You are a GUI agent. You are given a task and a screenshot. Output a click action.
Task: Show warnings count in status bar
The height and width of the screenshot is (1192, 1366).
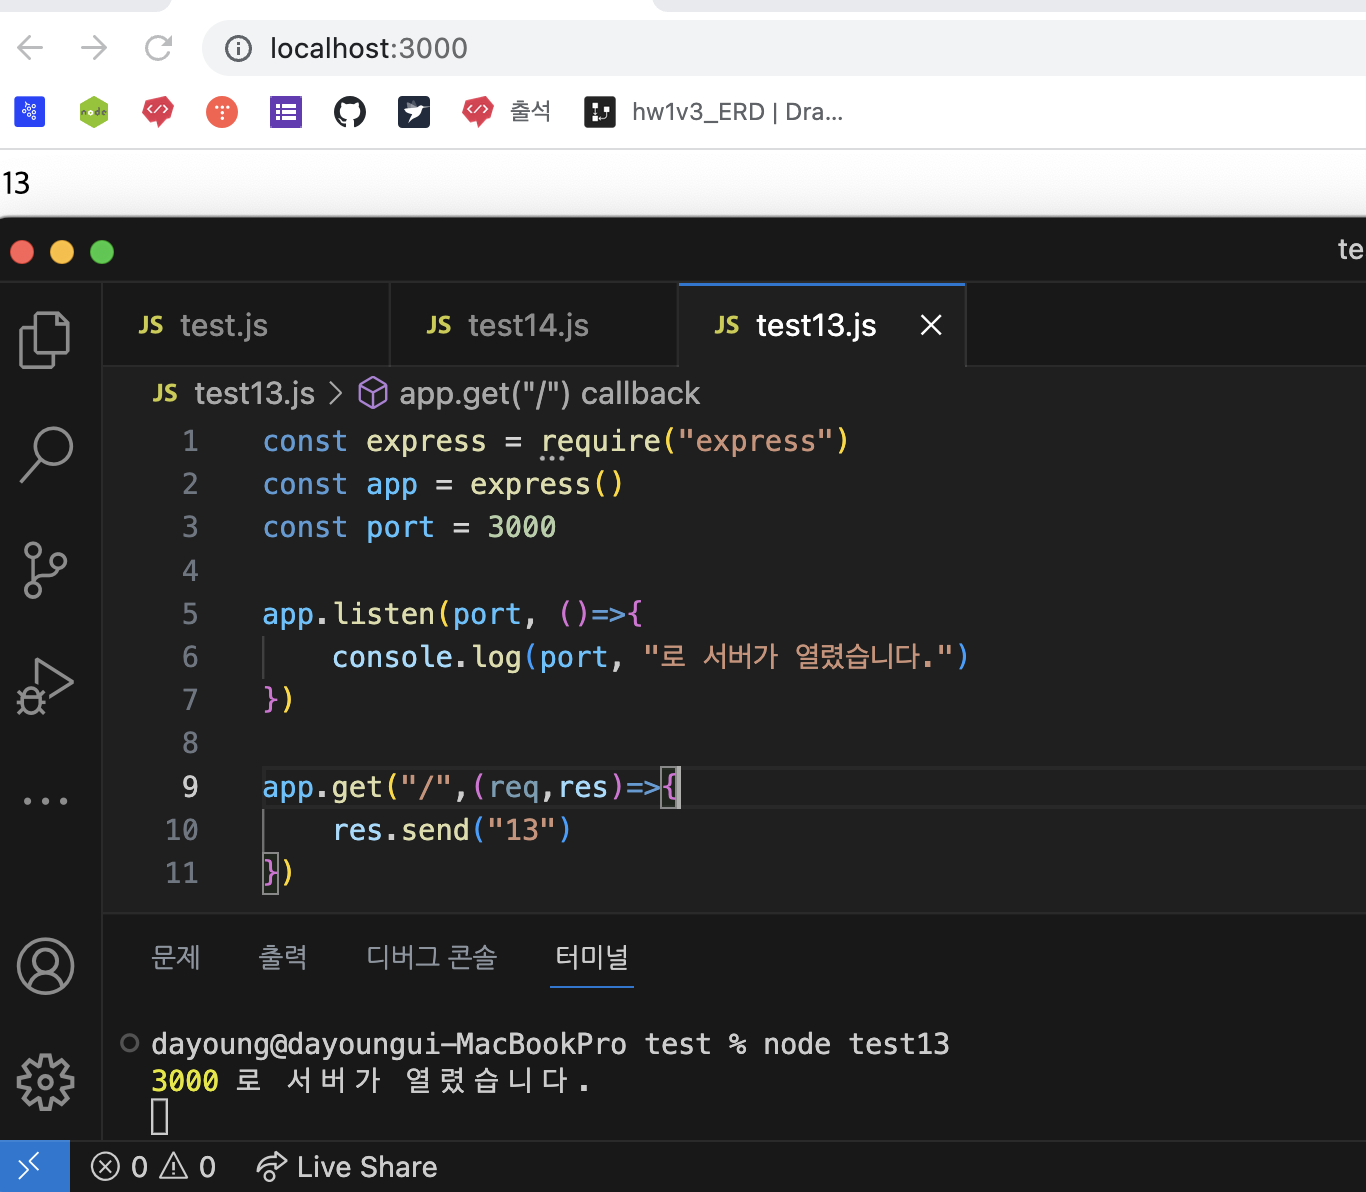(188, 1167)
